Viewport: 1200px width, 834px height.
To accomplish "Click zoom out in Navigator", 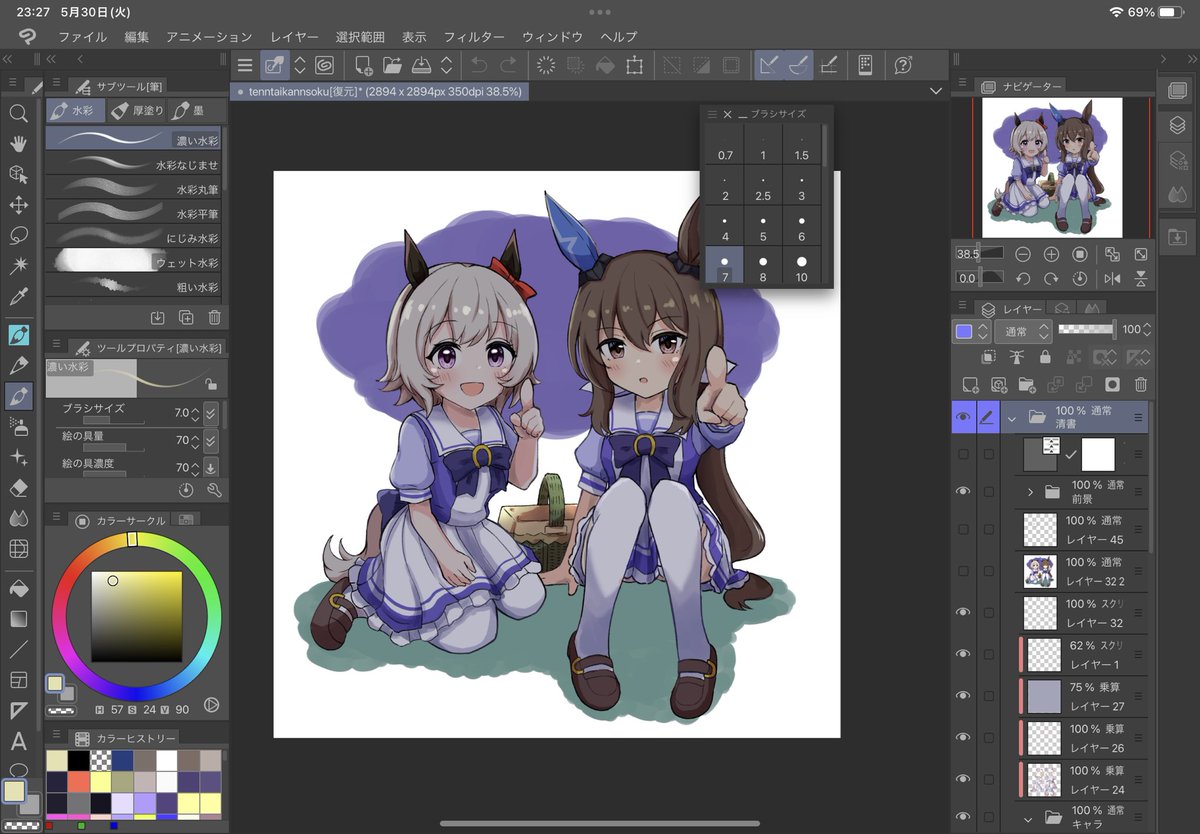I will (1022, 254).
